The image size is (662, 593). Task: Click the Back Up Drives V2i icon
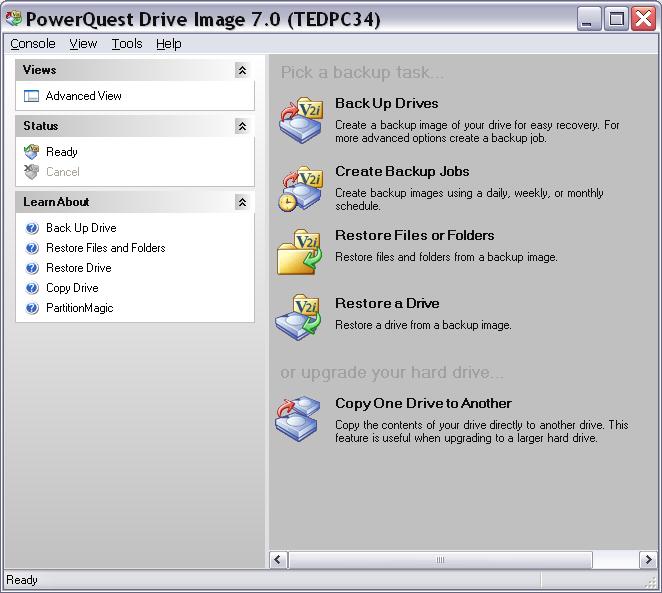click(x=301, y=120)
